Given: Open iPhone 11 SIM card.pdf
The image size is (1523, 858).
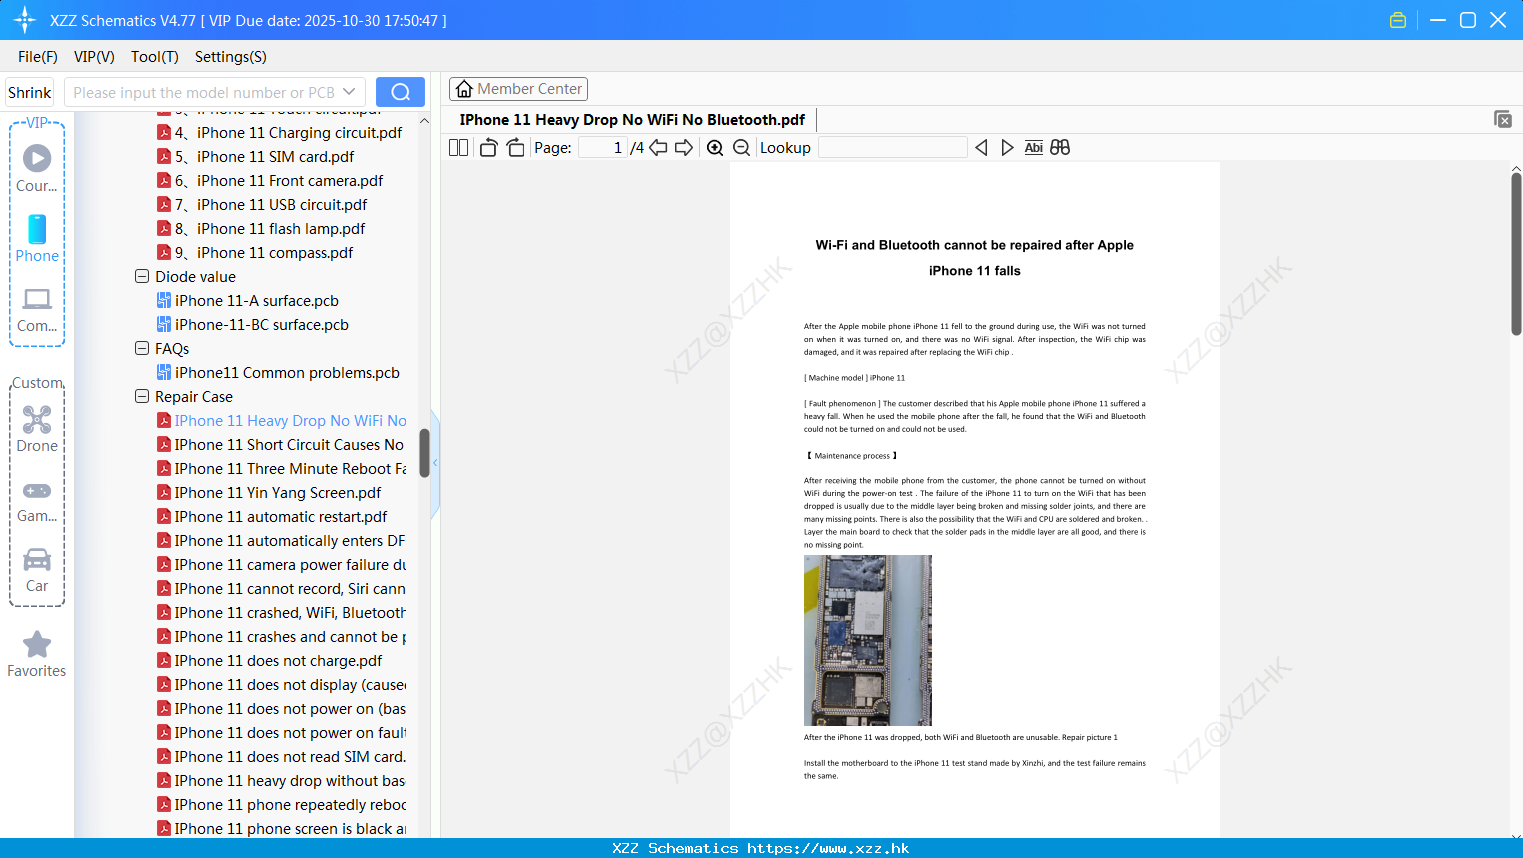Looking at the screenshot, I should [255, 156].
